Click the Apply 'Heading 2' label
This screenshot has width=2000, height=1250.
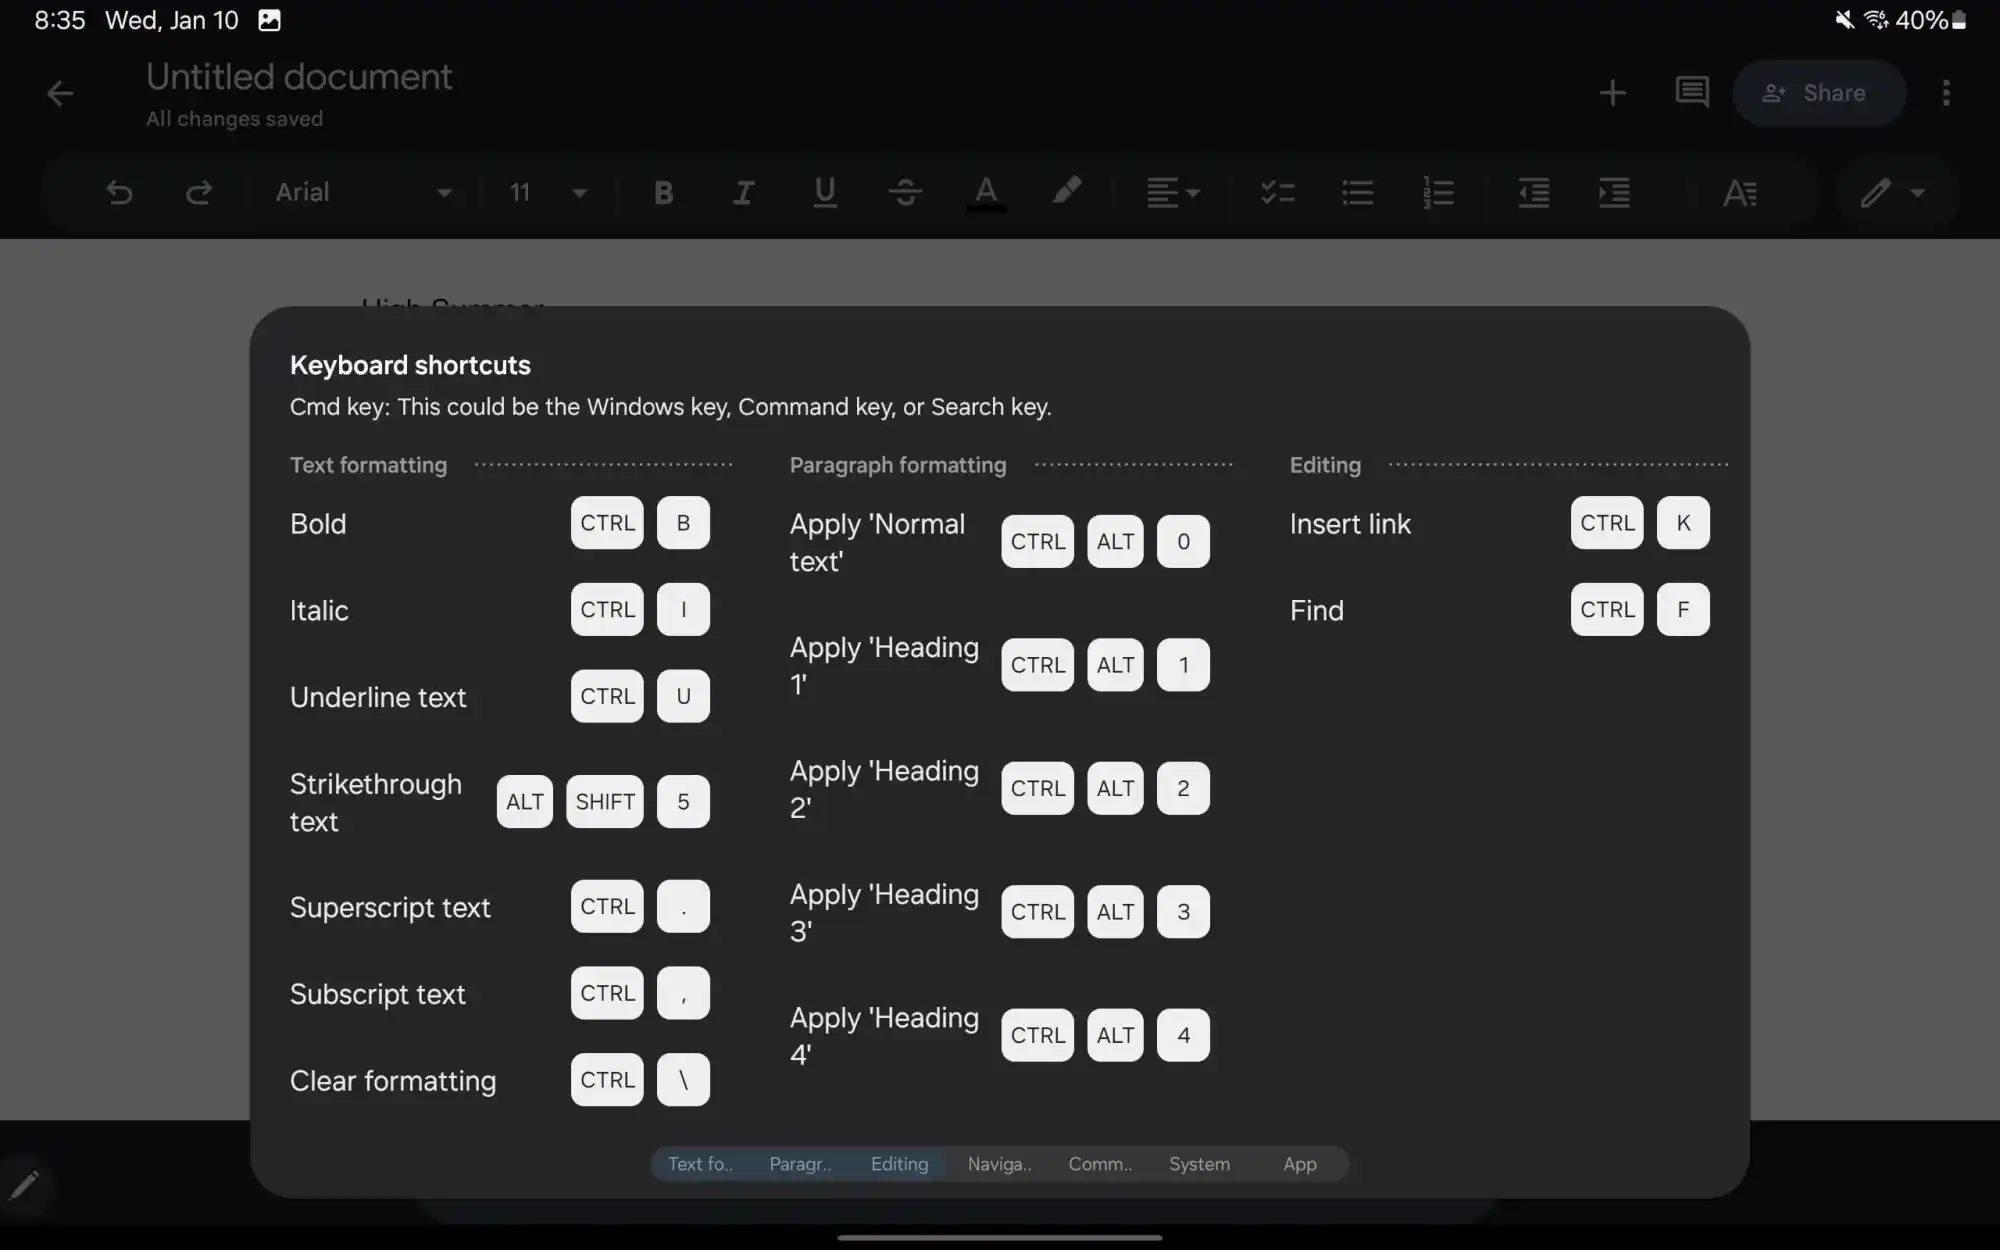tap(884, 789)
